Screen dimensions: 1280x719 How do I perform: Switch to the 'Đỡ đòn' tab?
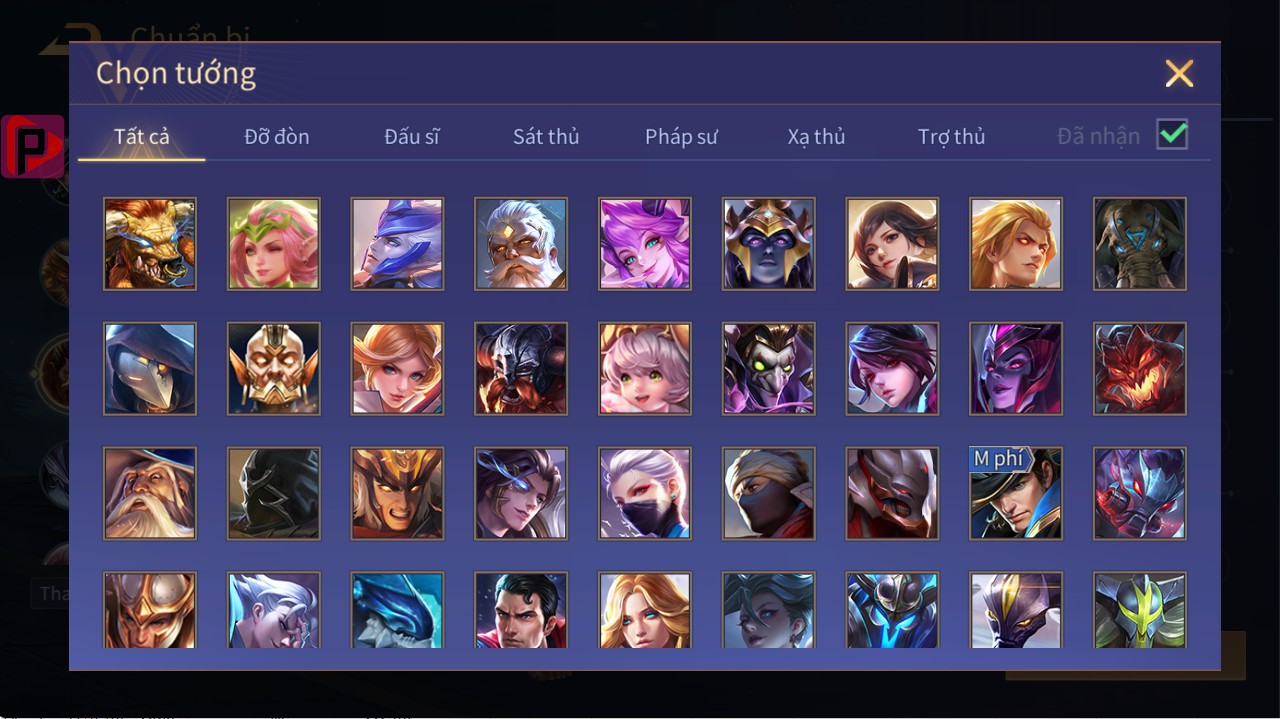277,136
